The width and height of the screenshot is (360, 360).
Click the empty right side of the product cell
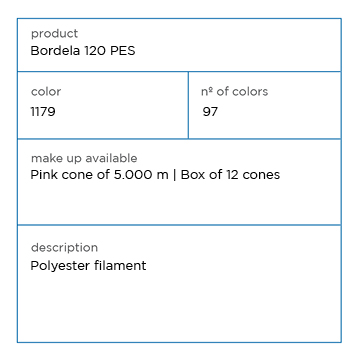coord(240,45)
